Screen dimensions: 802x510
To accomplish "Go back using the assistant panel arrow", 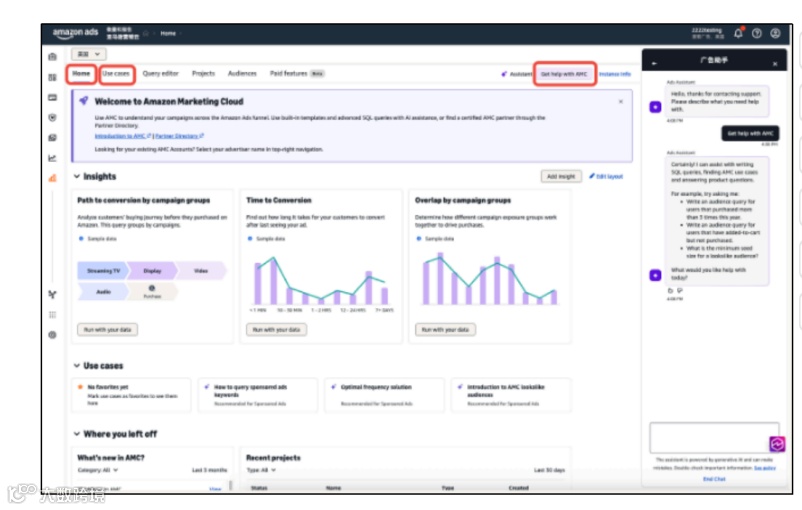I will [654, 63].
